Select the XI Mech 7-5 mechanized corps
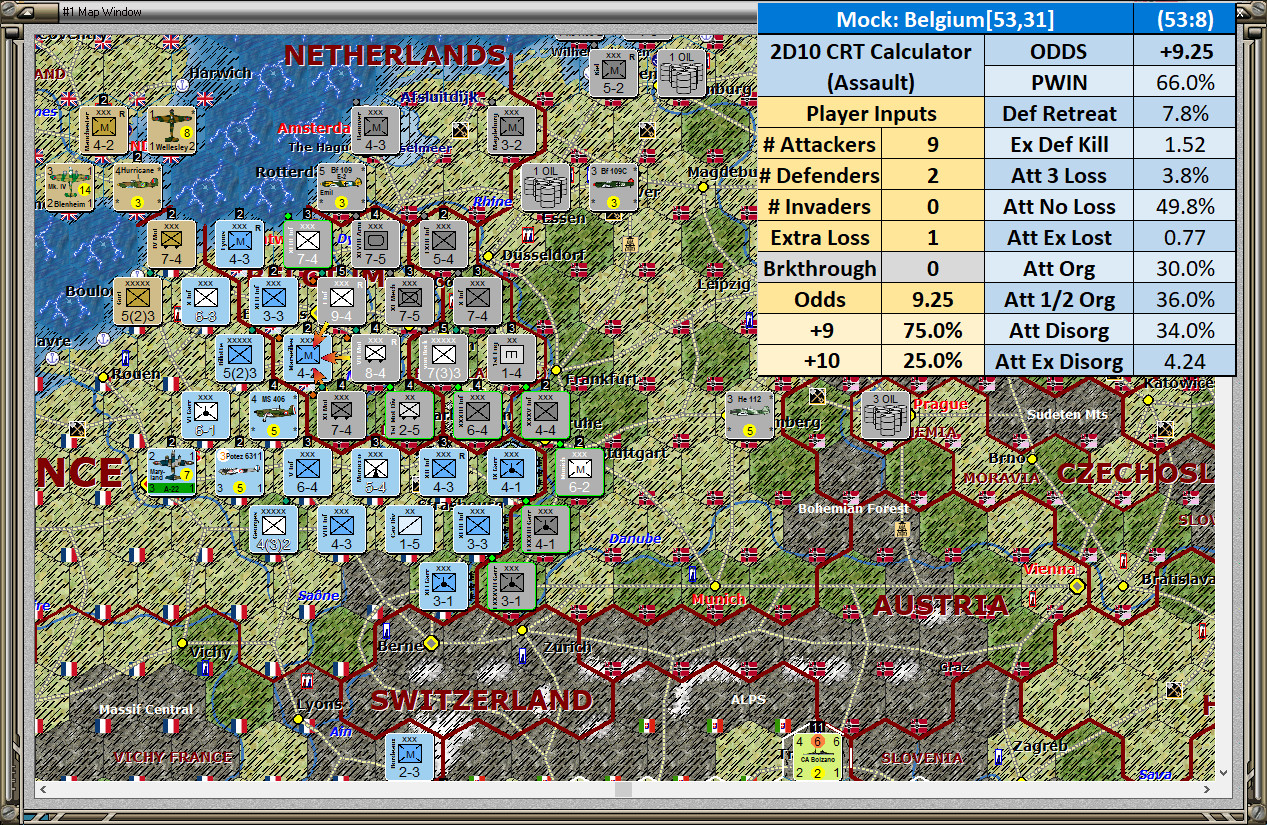 (x=410, y=301)
